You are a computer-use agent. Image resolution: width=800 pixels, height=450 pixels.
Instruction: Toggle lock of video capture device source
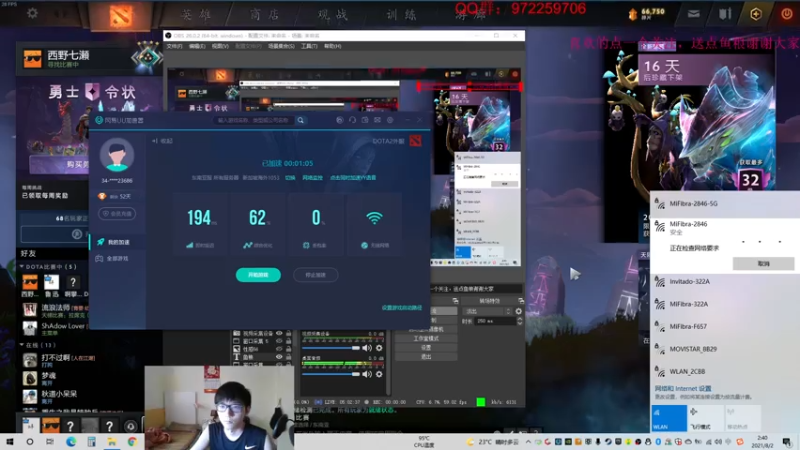(288, 333)
